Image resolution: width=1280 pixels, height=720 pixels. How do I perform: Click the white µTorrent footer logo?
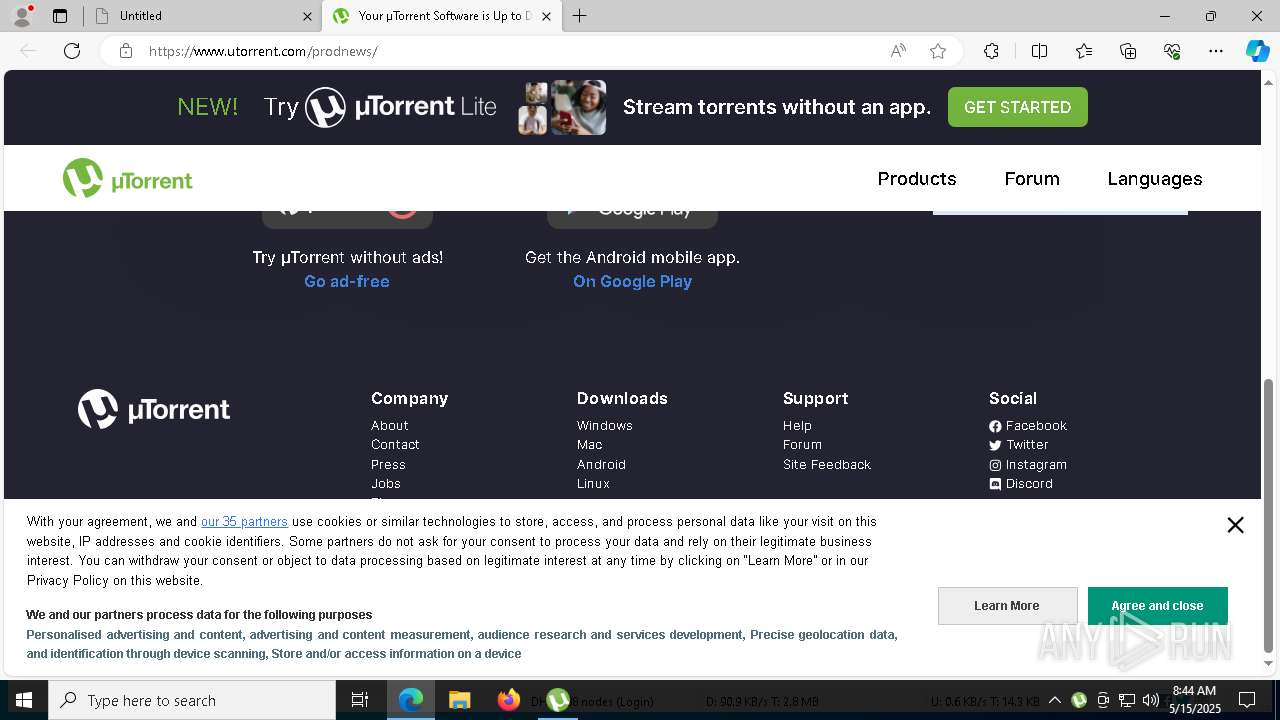point(154,409)
